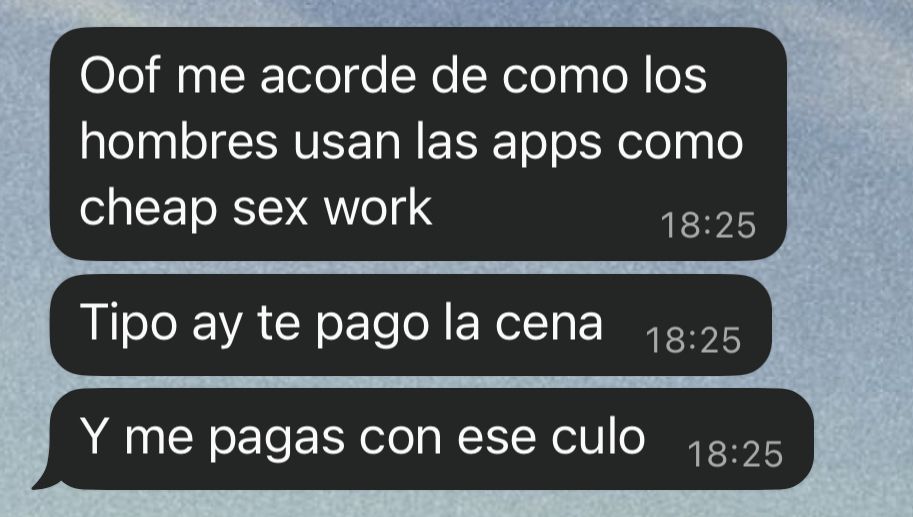Click the 18:25 timestamp on 'Tipo ay' message
Image resolution: width=913 pixels, height=517 pixels.
[x=693, y=340]
